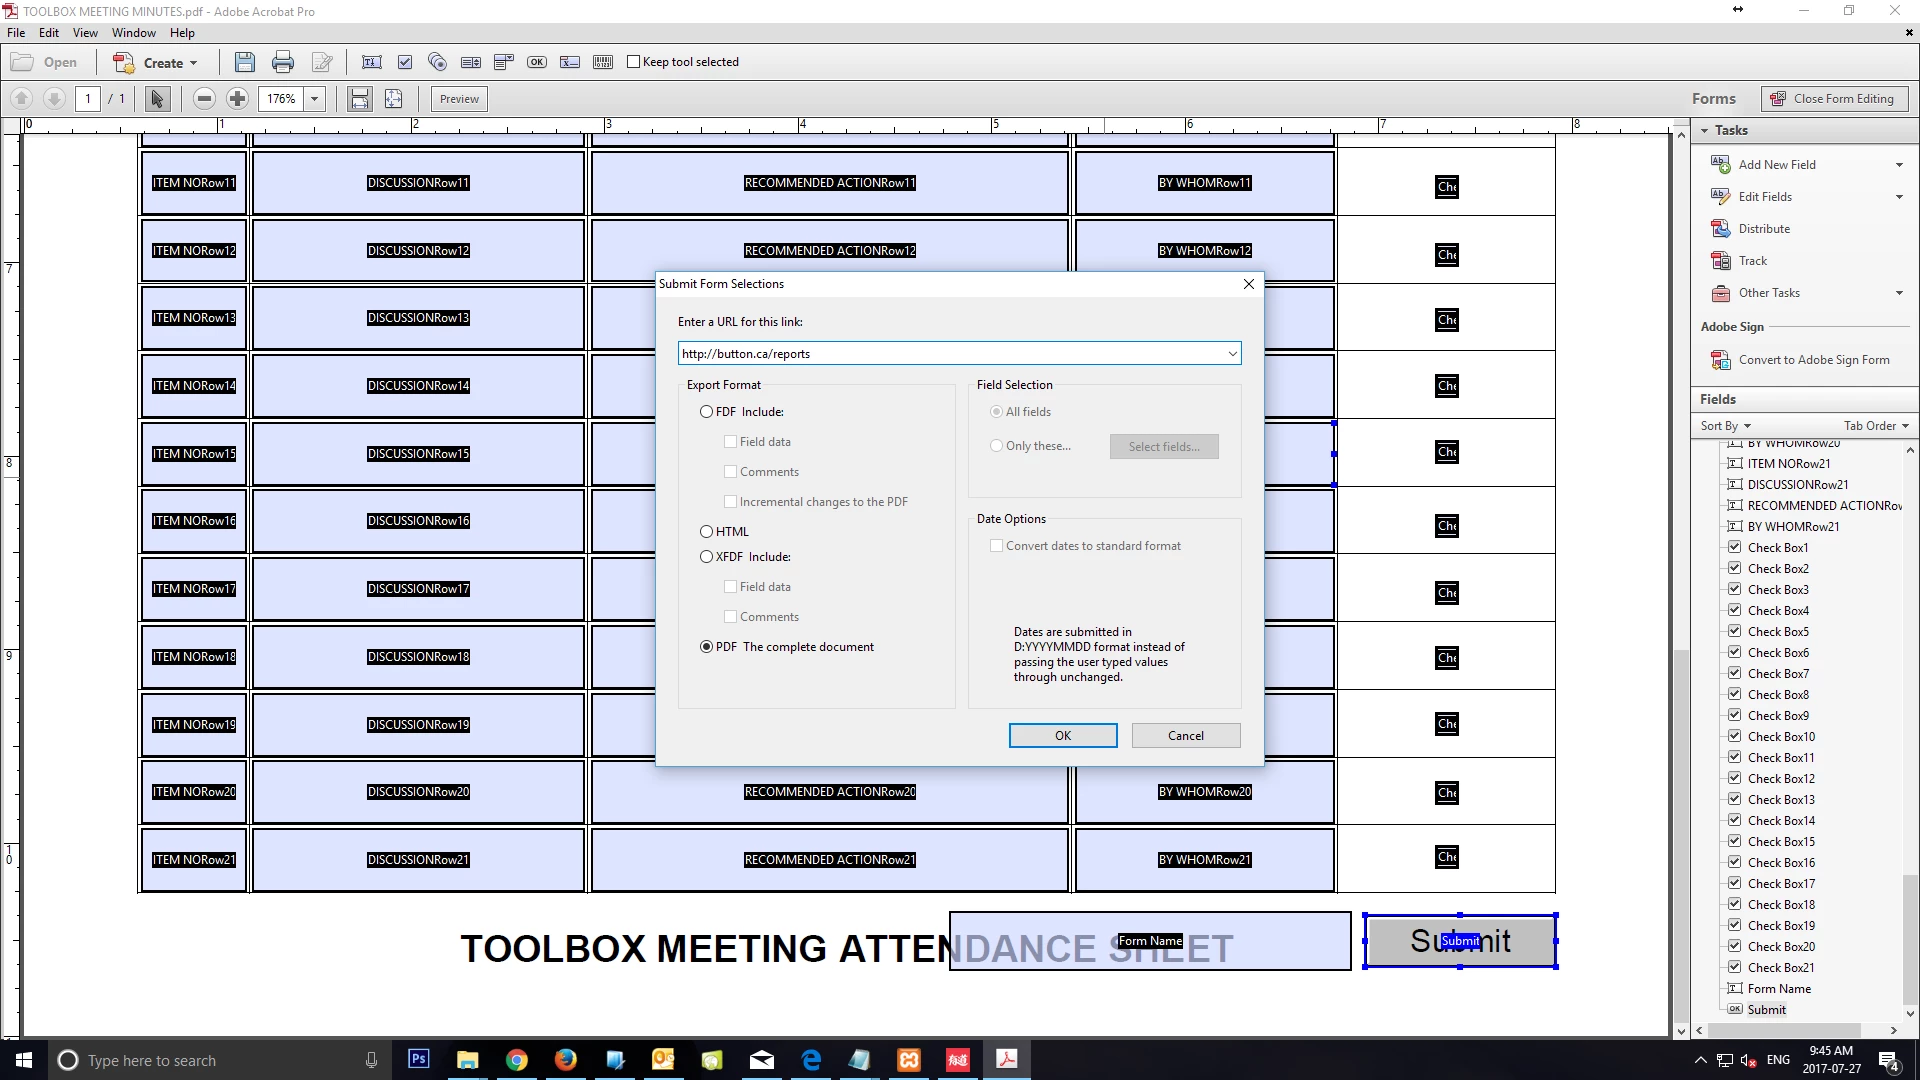Select the OK button field tool
1920x1080 pixels.
coord(537,62)
